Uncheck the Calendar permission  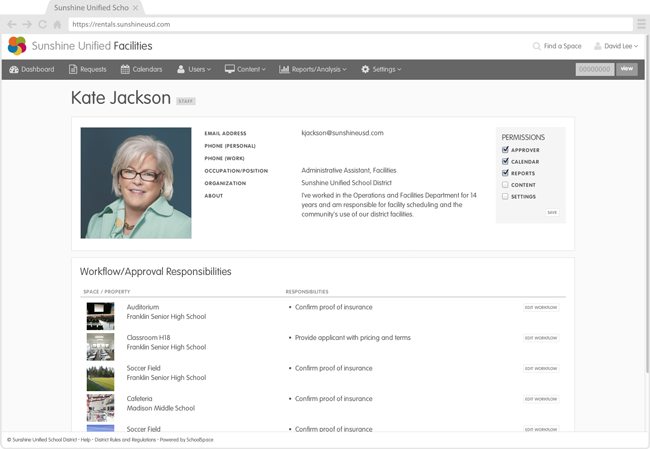click(x=505, y=161)
